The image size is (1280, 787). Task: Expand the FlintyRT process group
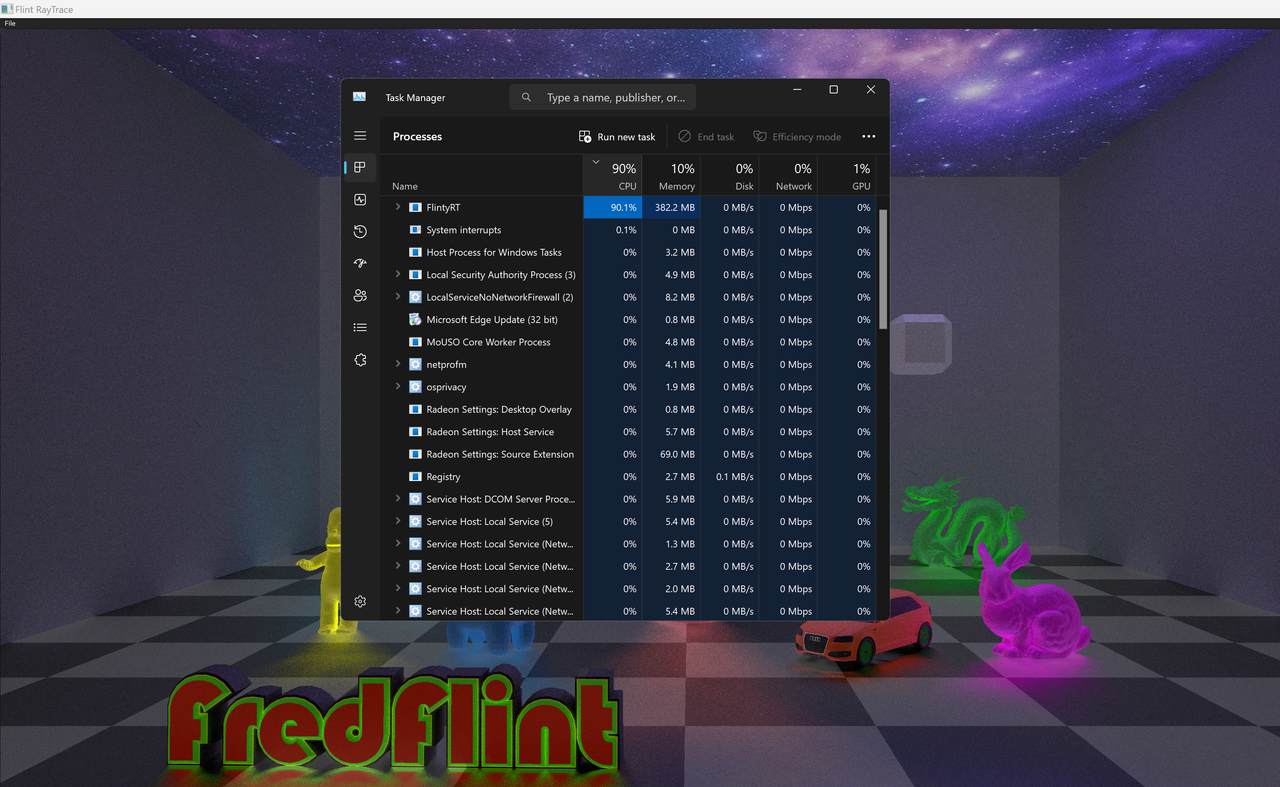point(398,207)
